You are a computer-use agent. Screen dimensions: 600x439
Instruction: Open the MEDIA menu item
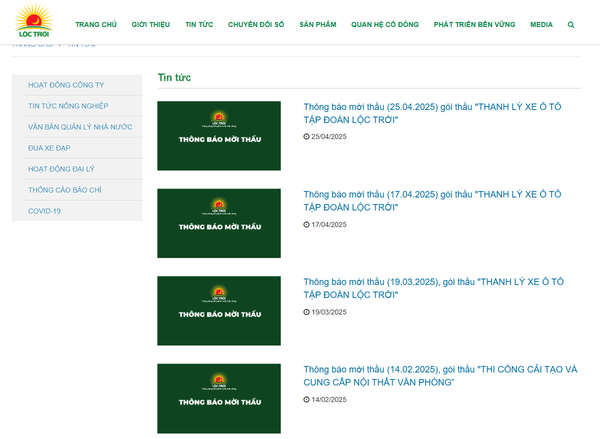[541, 23]
